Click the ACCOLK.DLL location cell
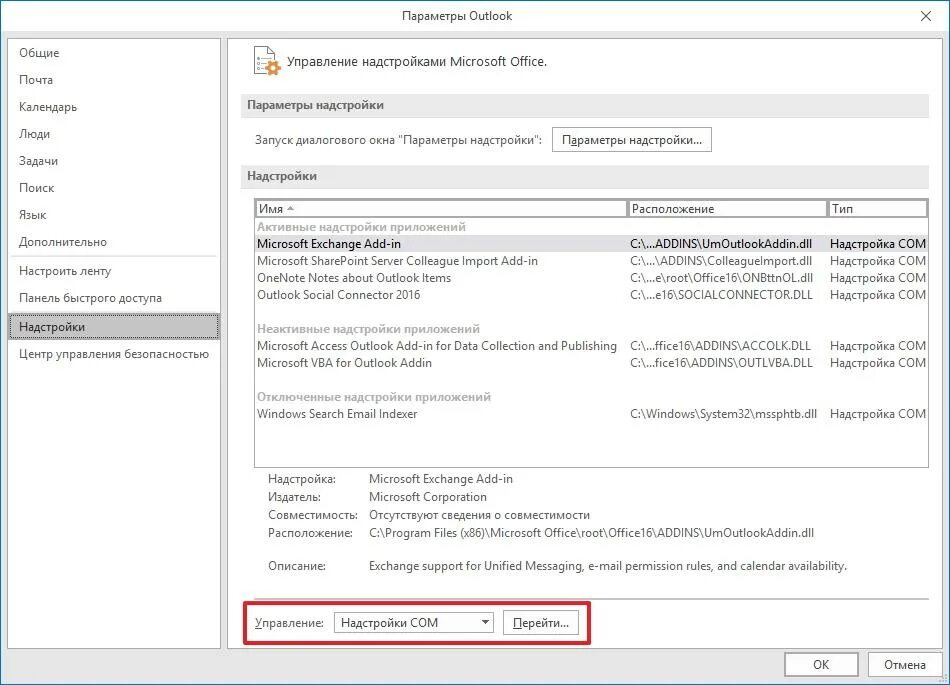The image size is (950, 685). 720,345
